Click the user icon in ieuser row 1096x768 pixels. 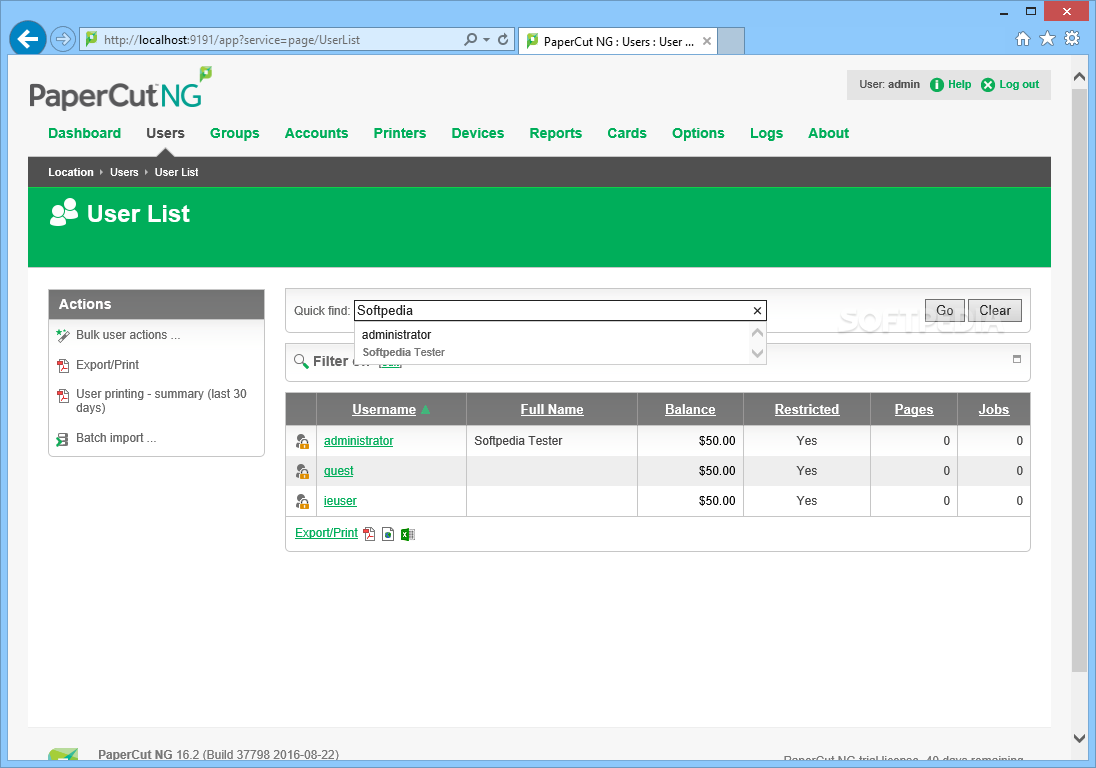pos(302,501)
